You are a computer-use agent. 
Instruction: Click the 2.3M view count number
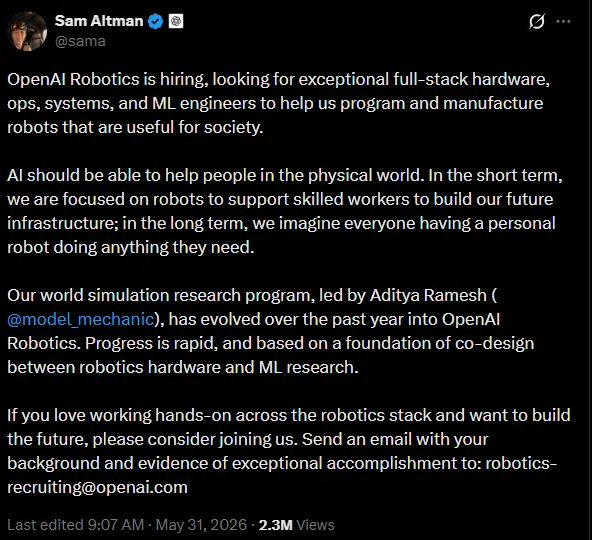(276, 525)
